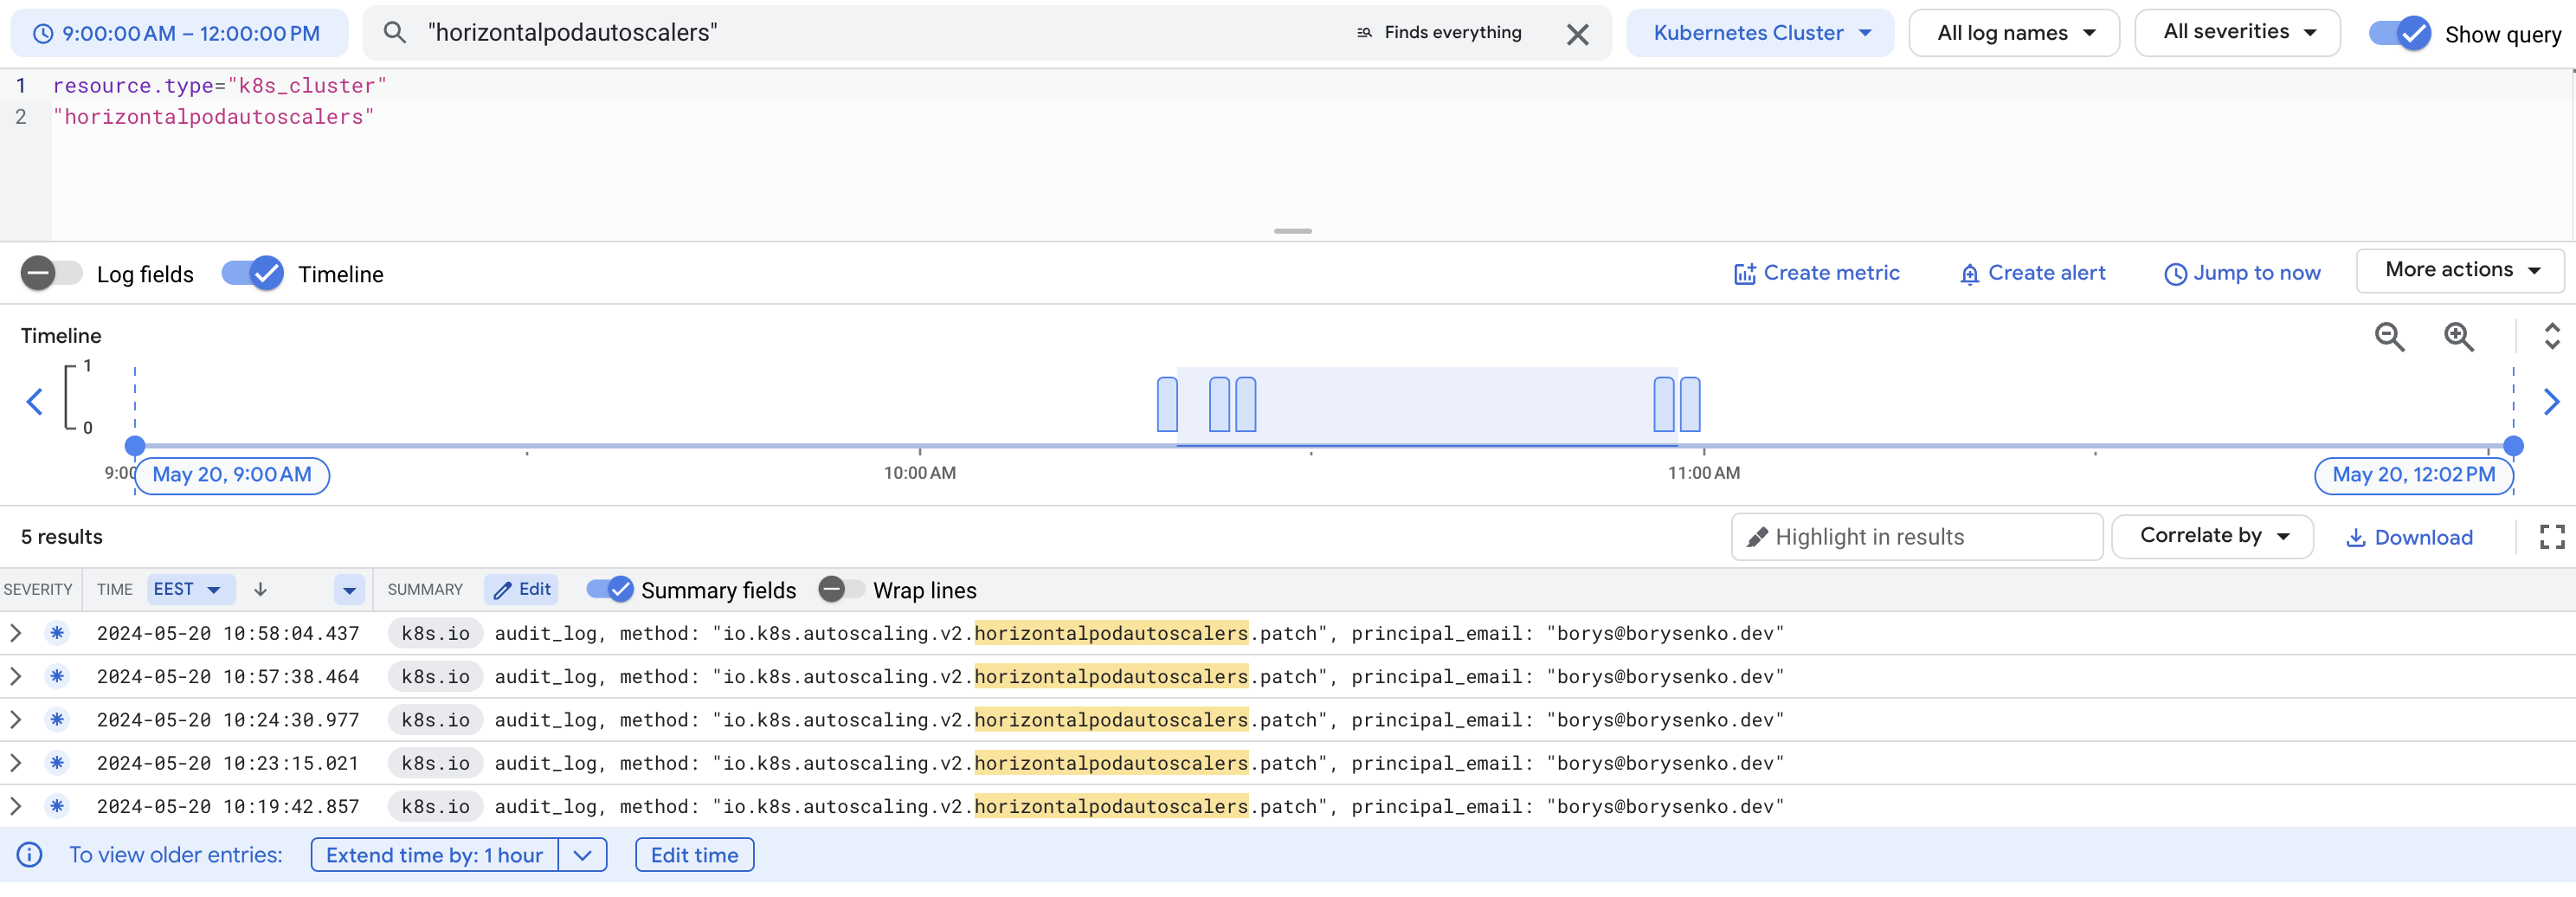Enable the Log fields toggle
The width and height of the screenshot is (2576, 897).
52,273
